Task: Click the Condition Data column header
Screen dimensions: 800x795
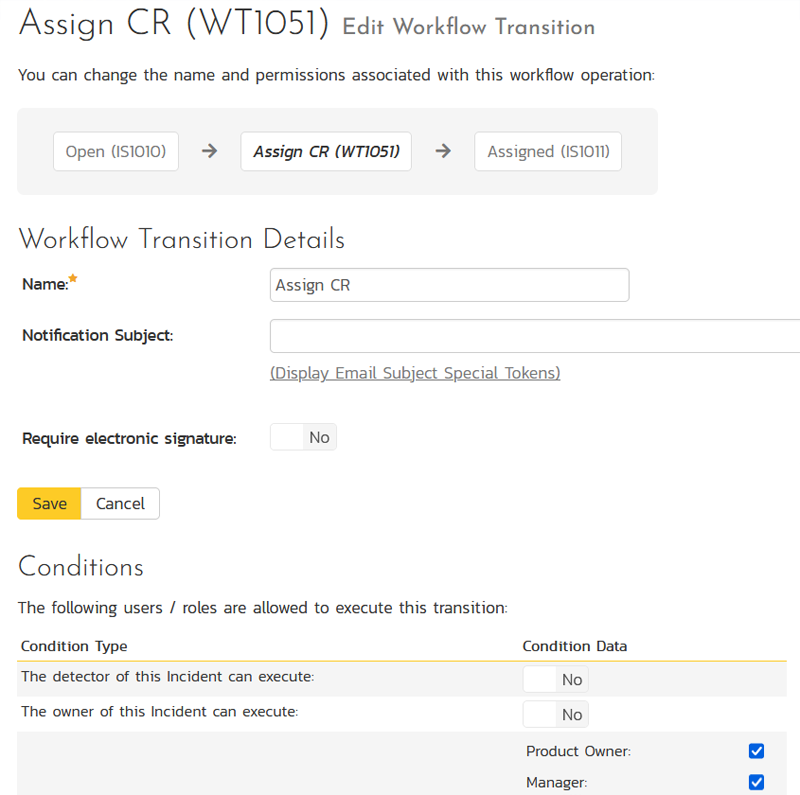Action: coord(574,646)
